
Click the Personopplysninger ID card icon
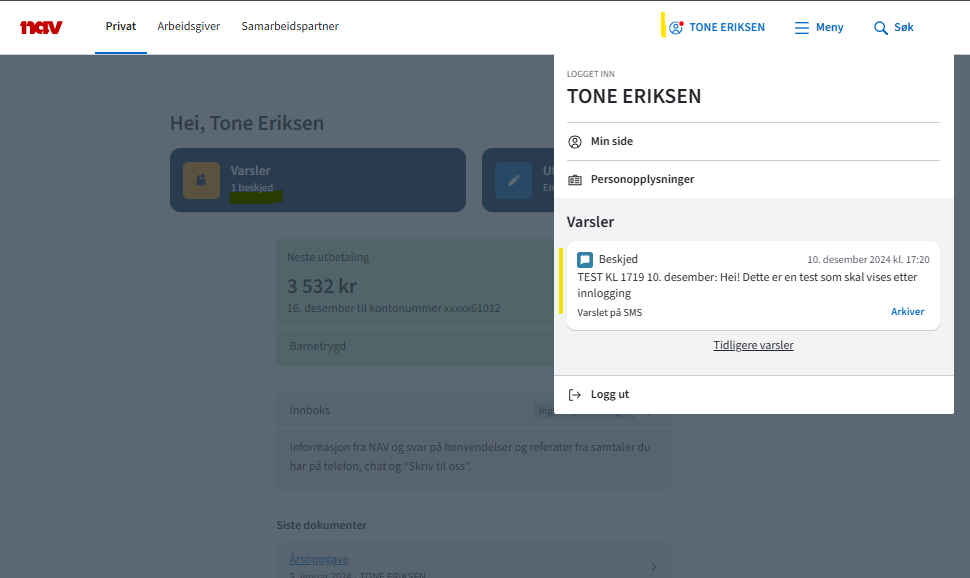click(x=575, y=180)
